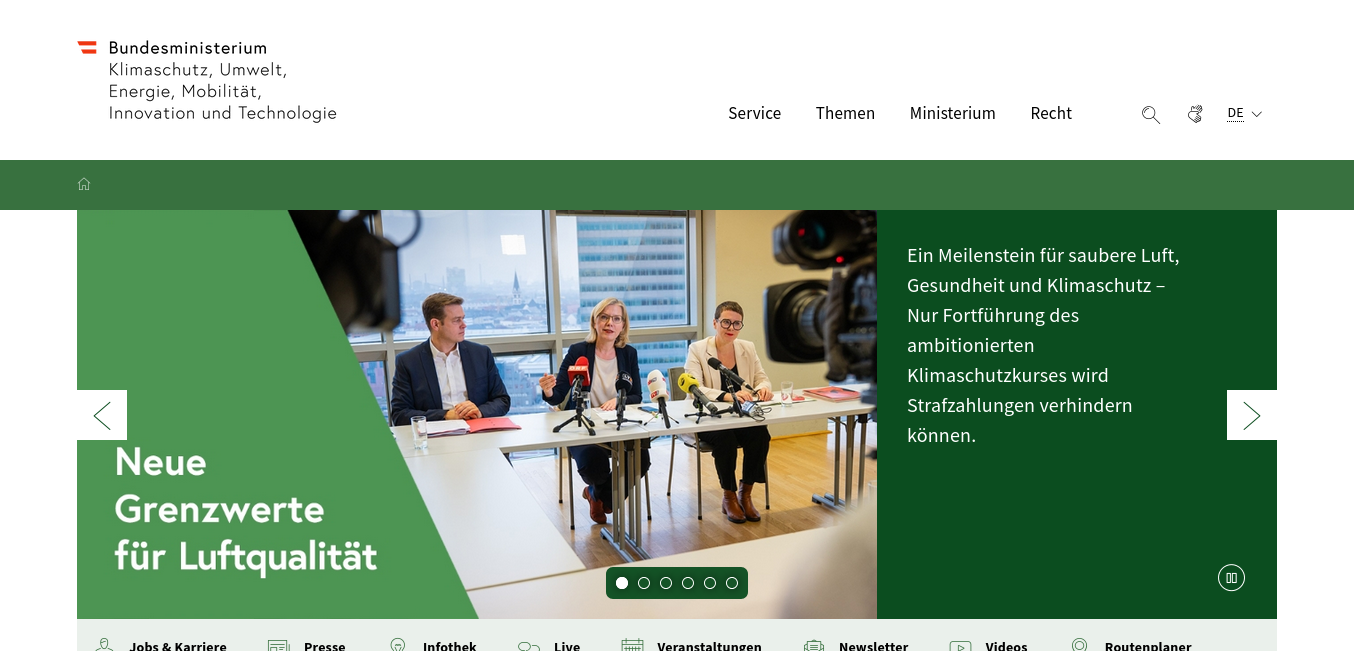Open sign language hand icon

[1195, 114]
